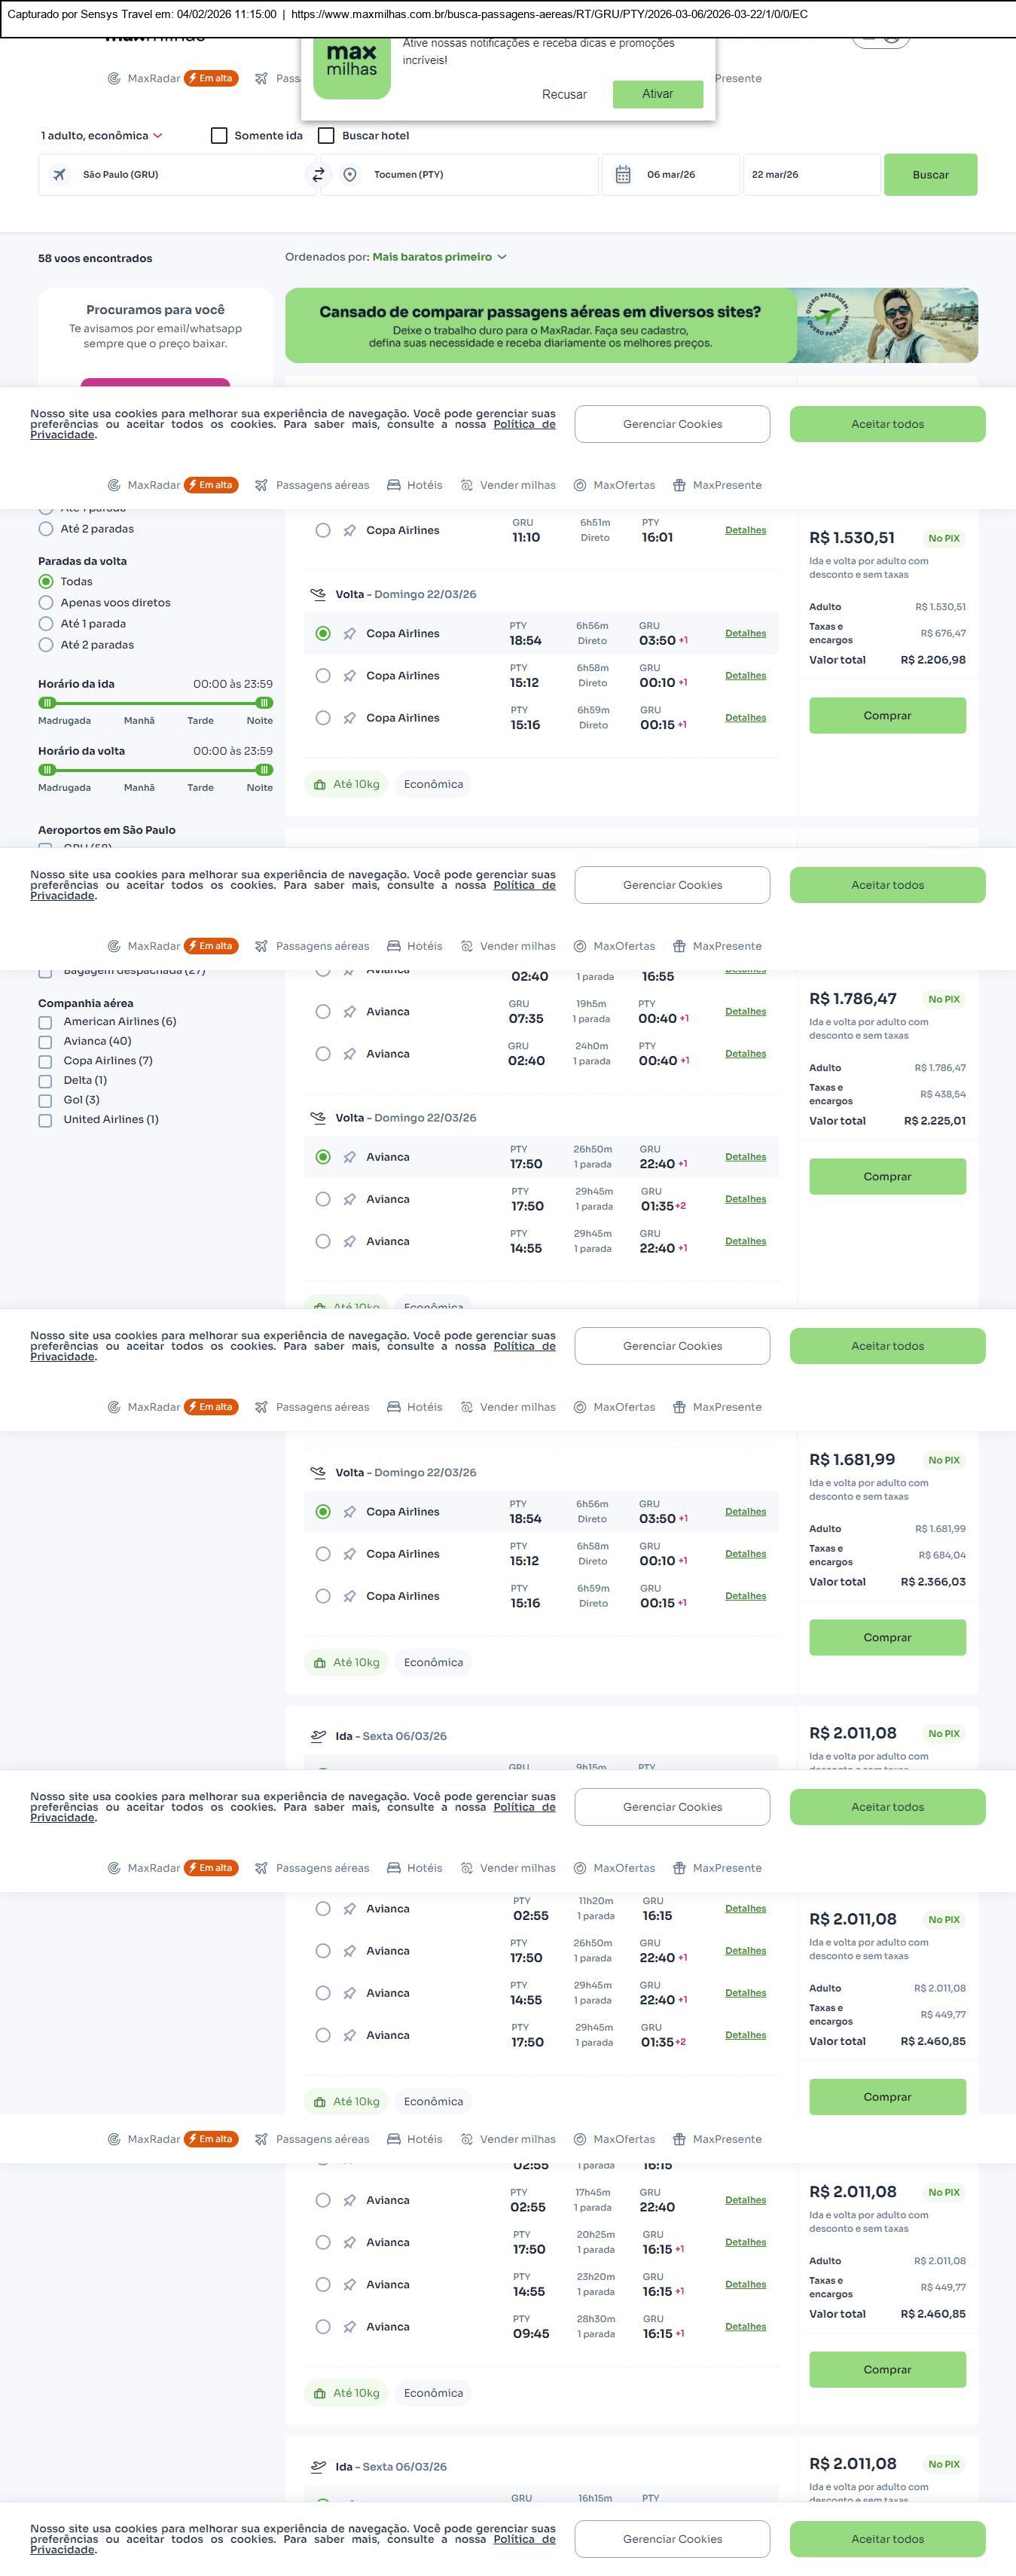Filter by American Airlines (6) checkbox

45,1022
